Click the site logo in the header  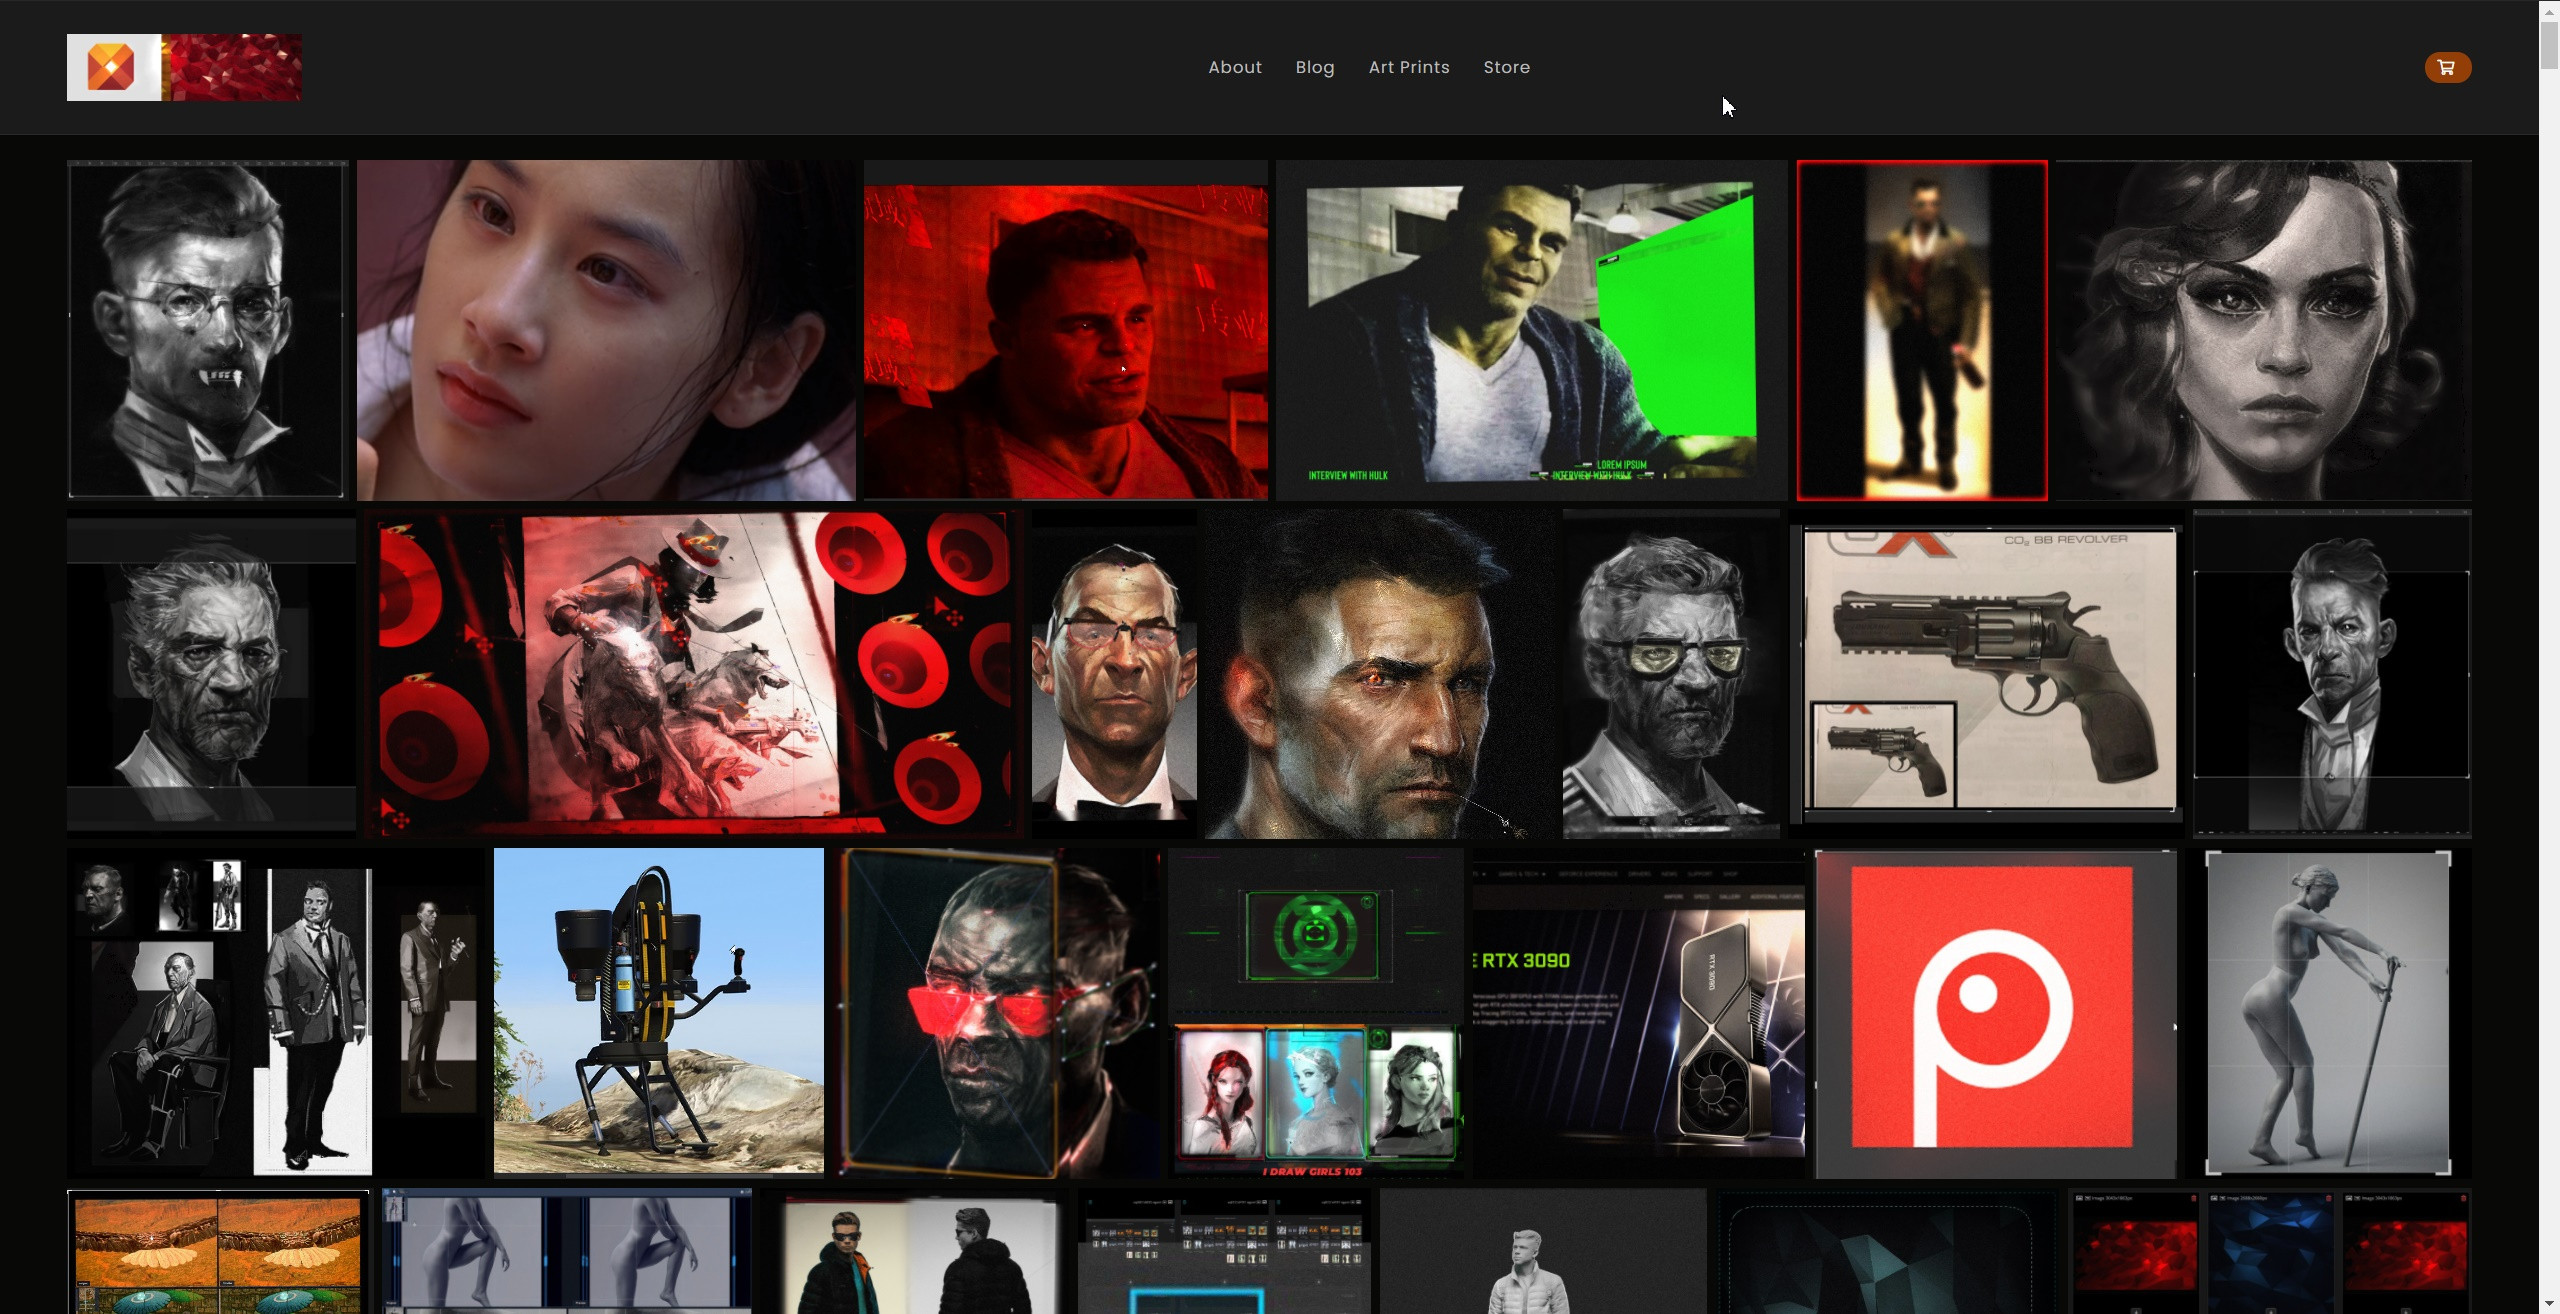[184, 67]
